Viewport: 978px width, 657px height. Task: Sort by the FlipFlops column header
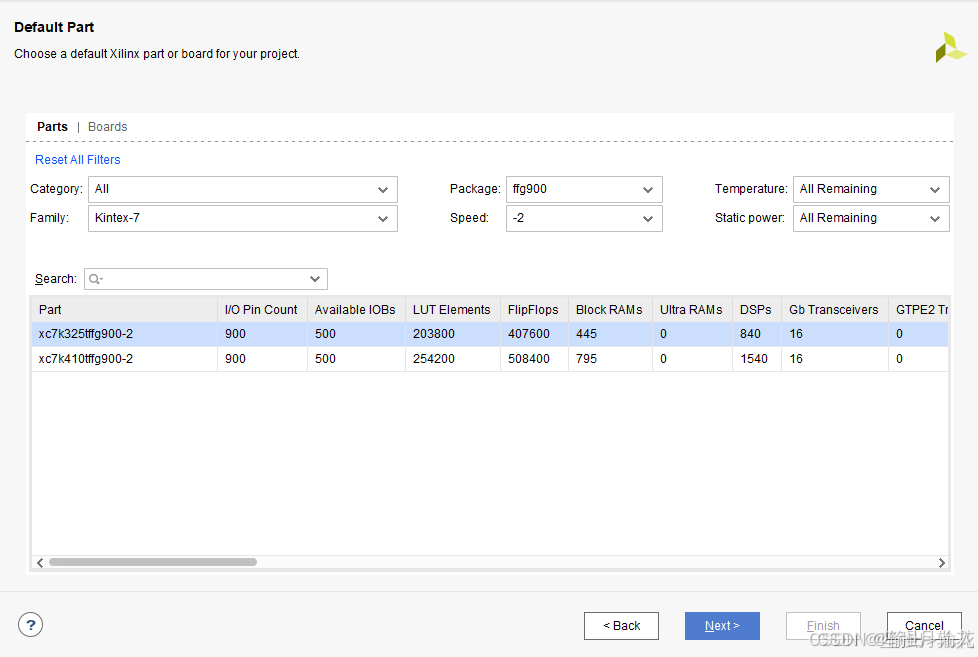pos(534,309)
